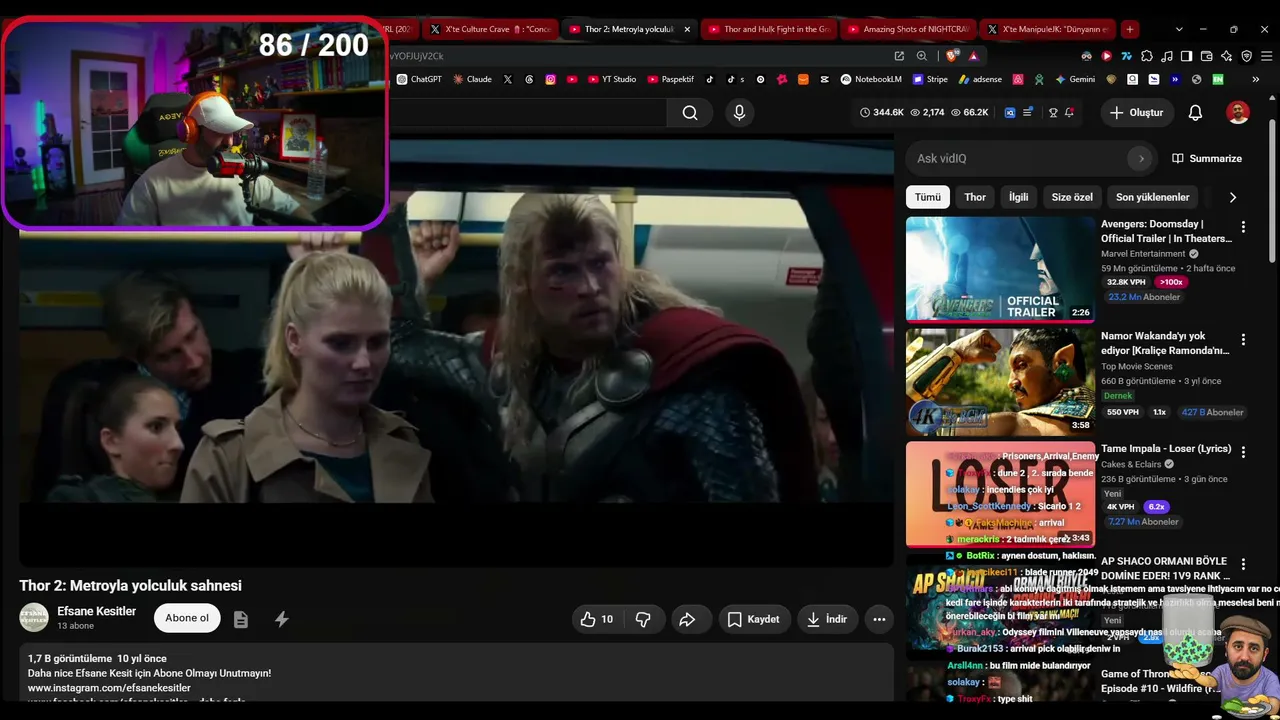The height and width of the screenshot is (720, 1280).
Task: Open the Instagram bookmark icon
Action: [550, 79]
